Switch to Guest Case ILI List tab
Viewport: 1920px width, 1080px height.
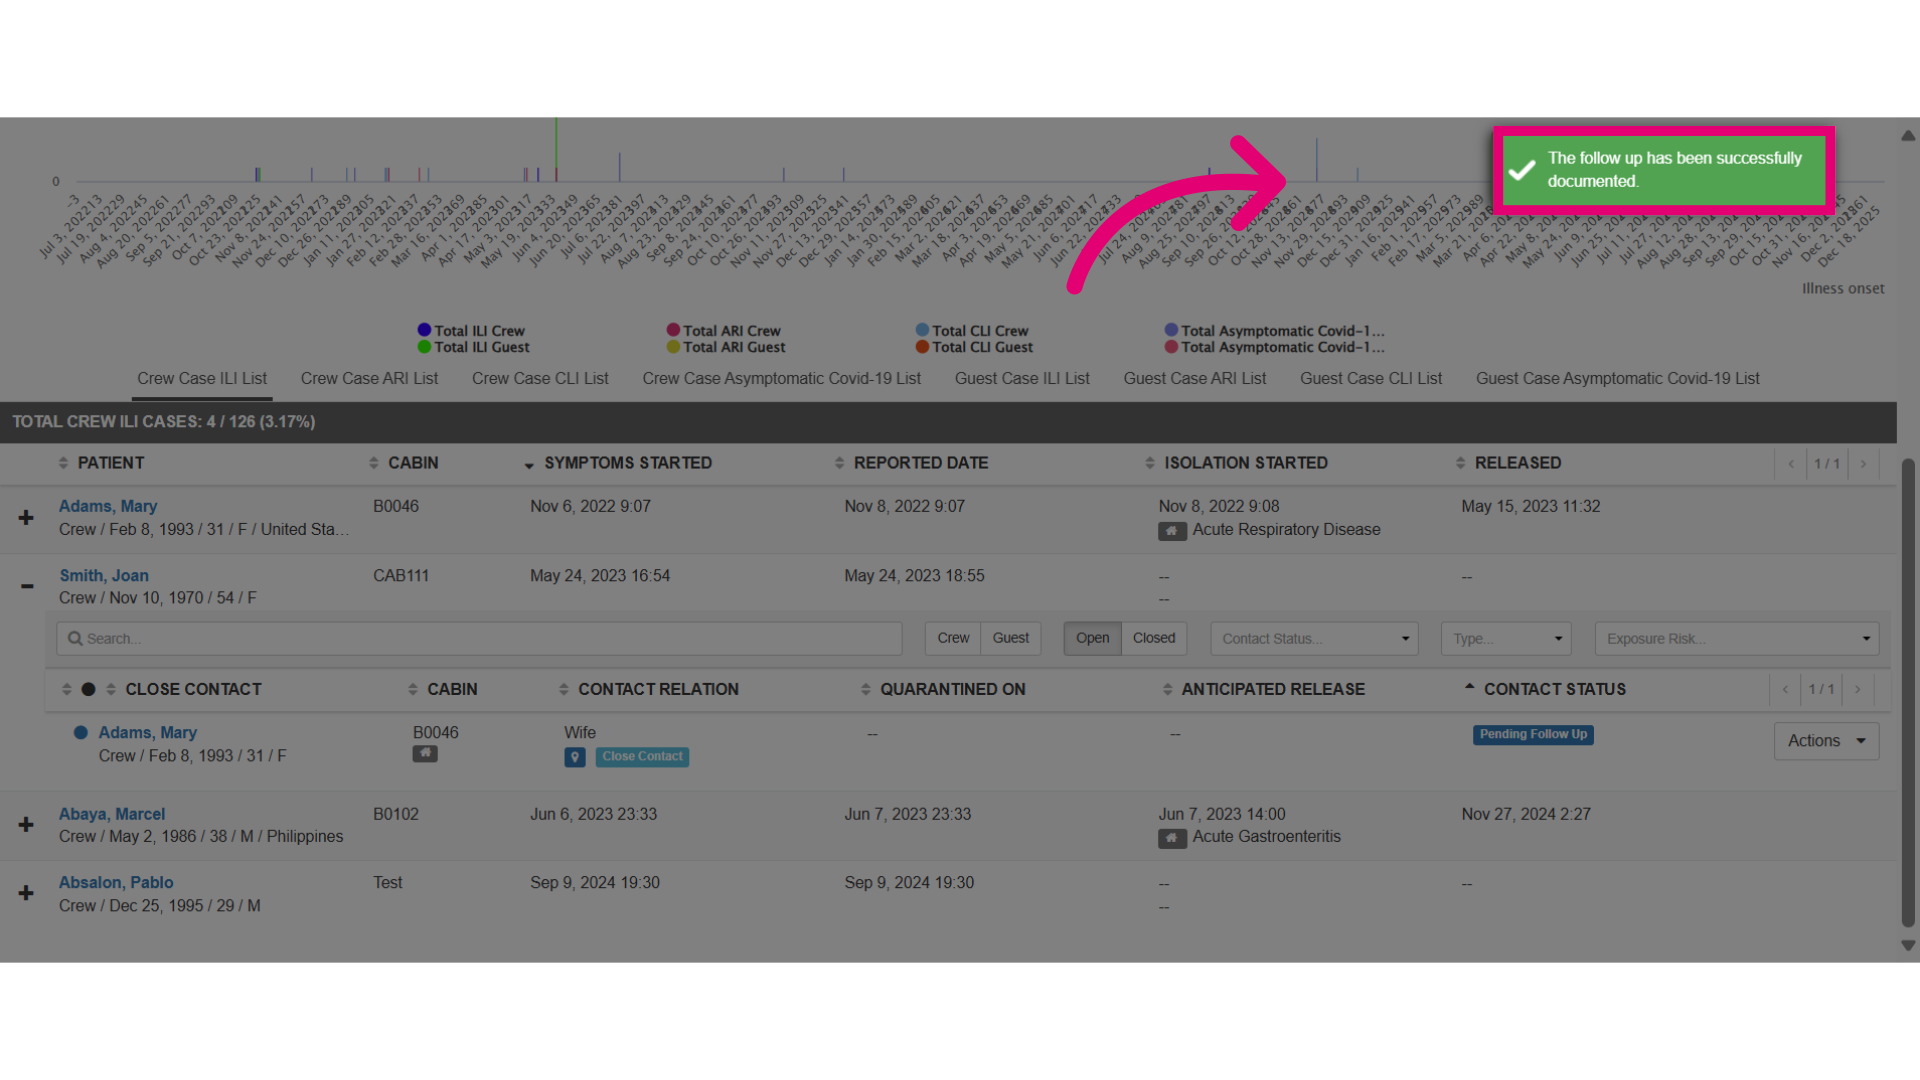(1022, 379)
